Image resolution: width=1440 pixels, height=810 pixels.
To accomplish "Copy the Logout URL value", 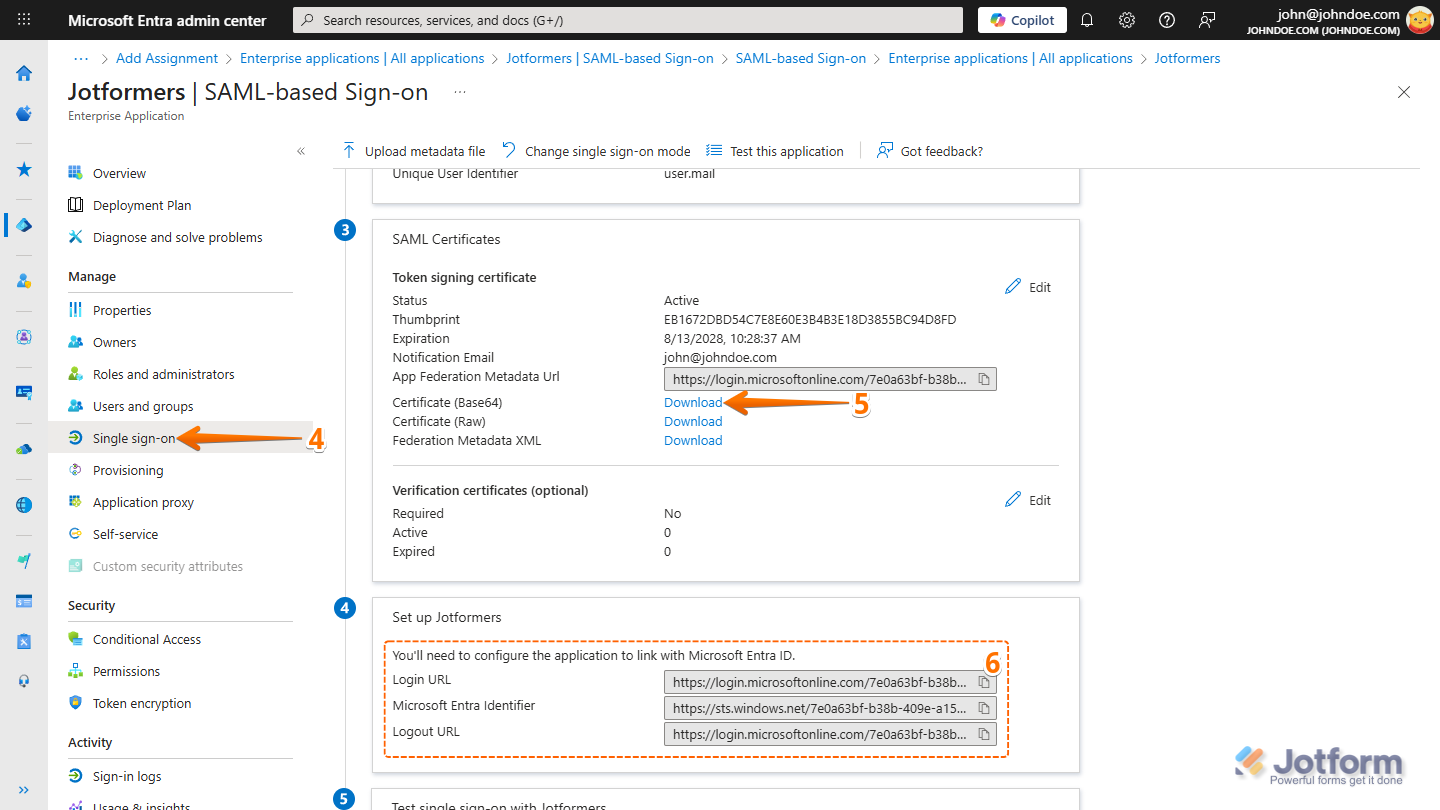I will tap(984, 734).
